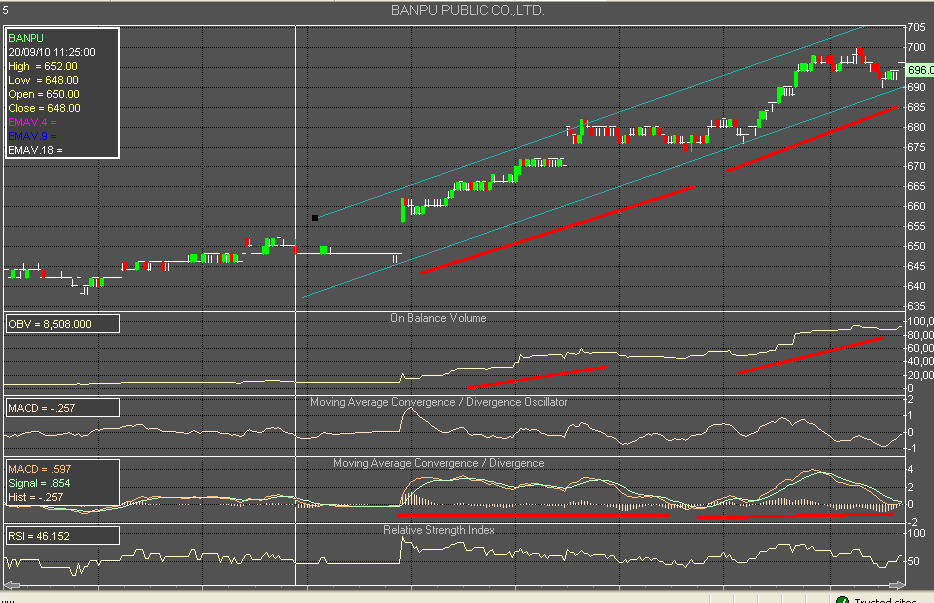The height and width of the screenshot is (603, 934).
Task: Click the right scroll arrow under the chart
Action: click(897, 586)
